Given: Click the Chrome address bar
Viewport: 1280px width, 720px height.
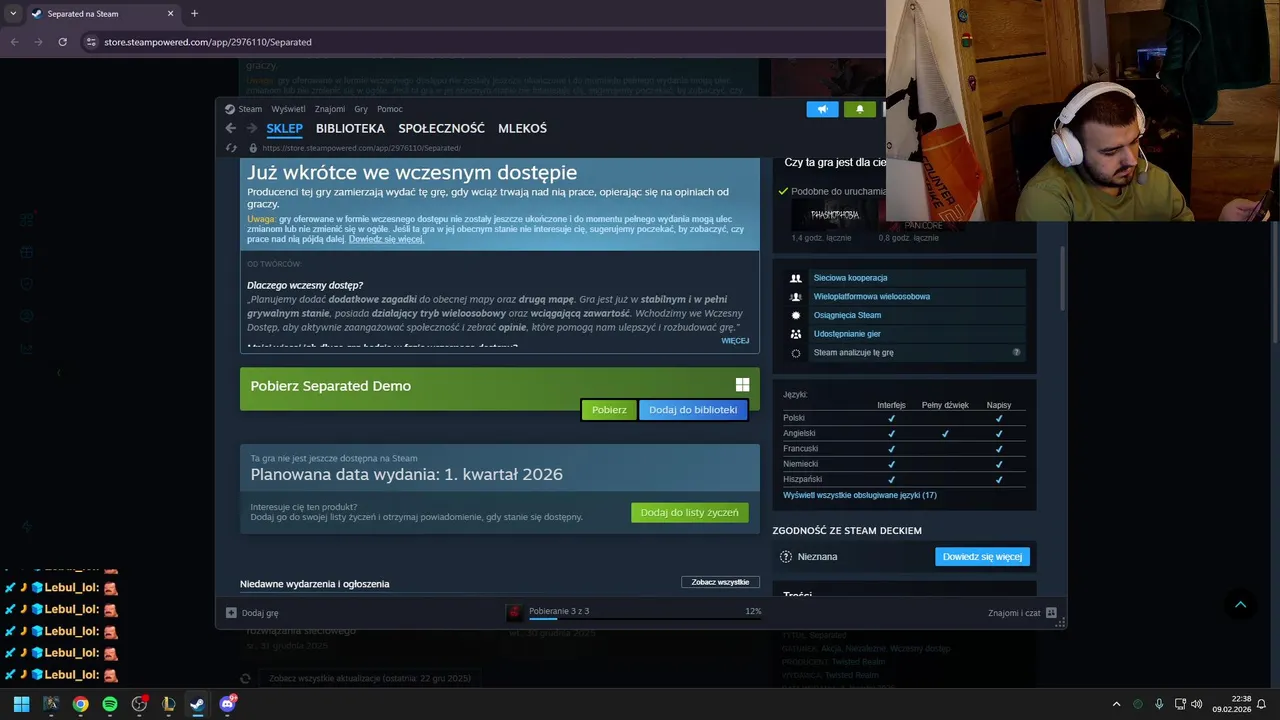Looking at the screenshot, I should 480,42.
